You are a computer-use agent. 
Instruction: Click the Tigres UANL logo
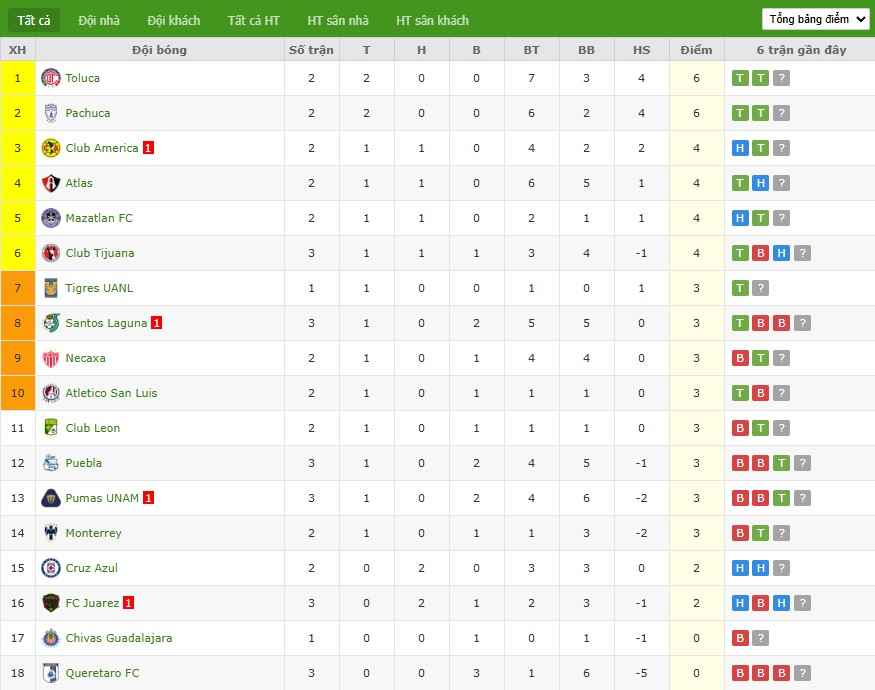coord(51,288)
